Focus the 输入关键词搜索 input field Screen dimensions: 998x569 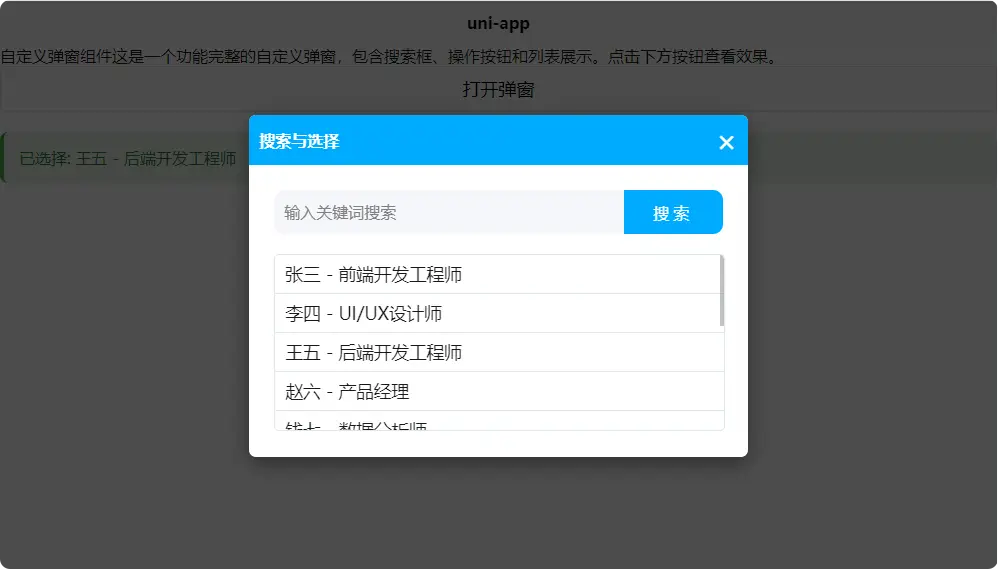tap(448, 212)
